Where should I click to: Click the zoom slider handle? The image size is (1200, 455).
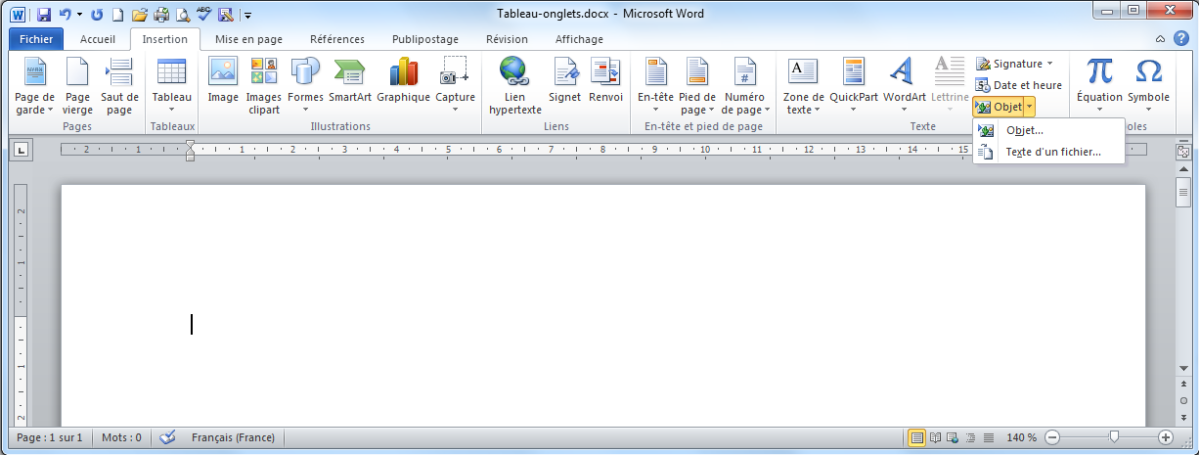(1114, 437)
